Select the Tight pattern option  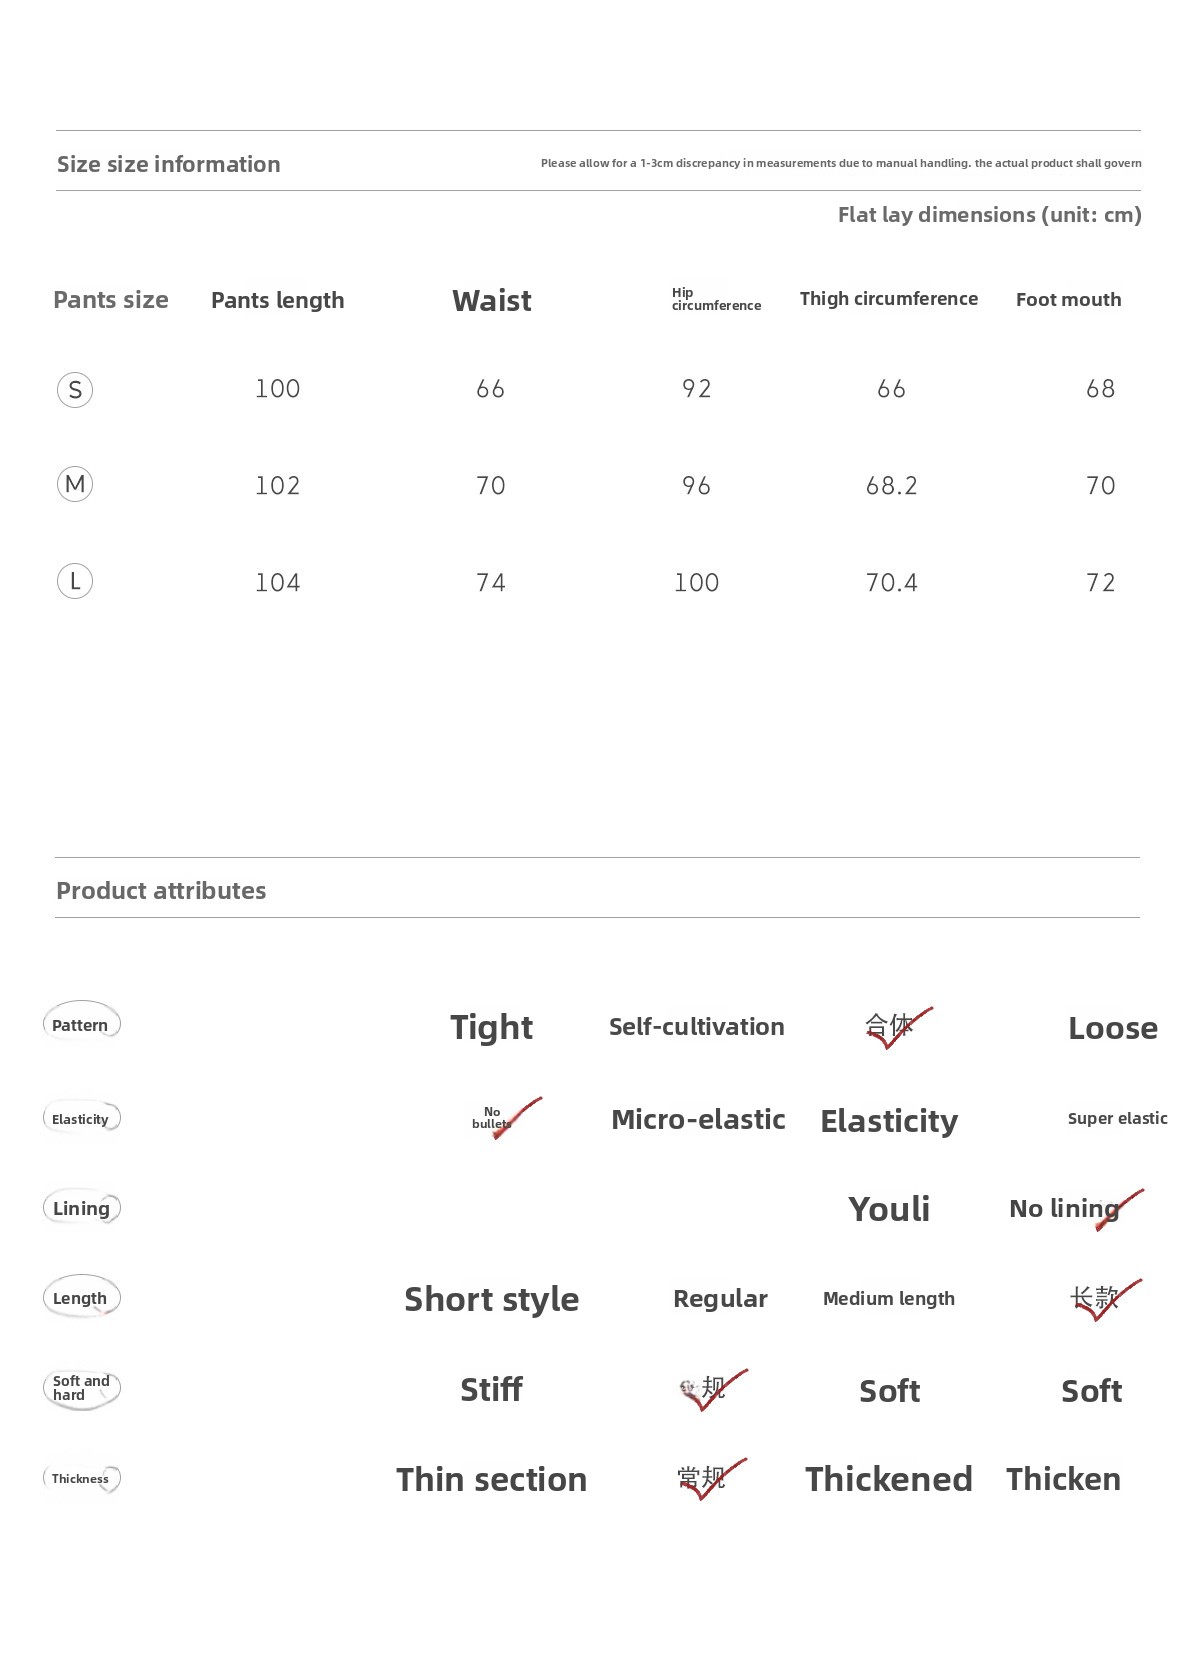point(491,1027)
